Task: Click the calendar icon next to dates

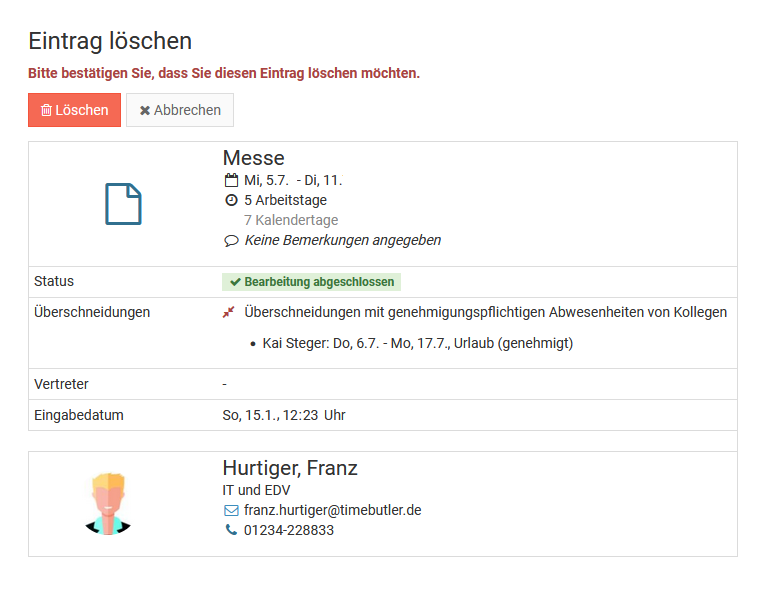Action: pos(231,181)
